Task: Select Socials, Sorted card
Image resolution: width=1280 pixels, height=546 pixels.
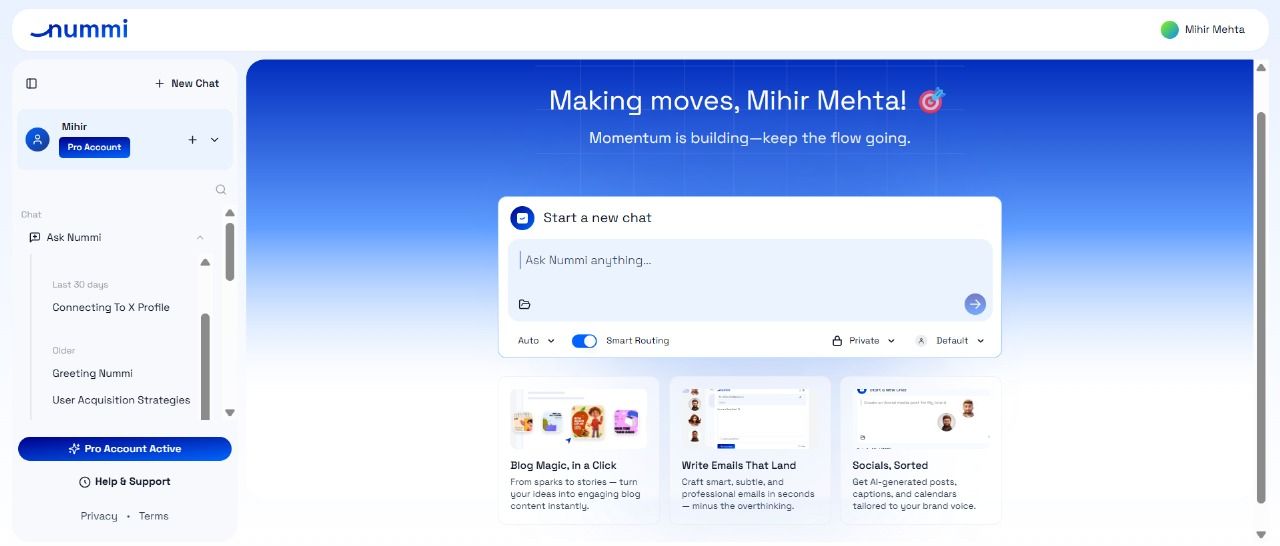Action: point(921,450)
